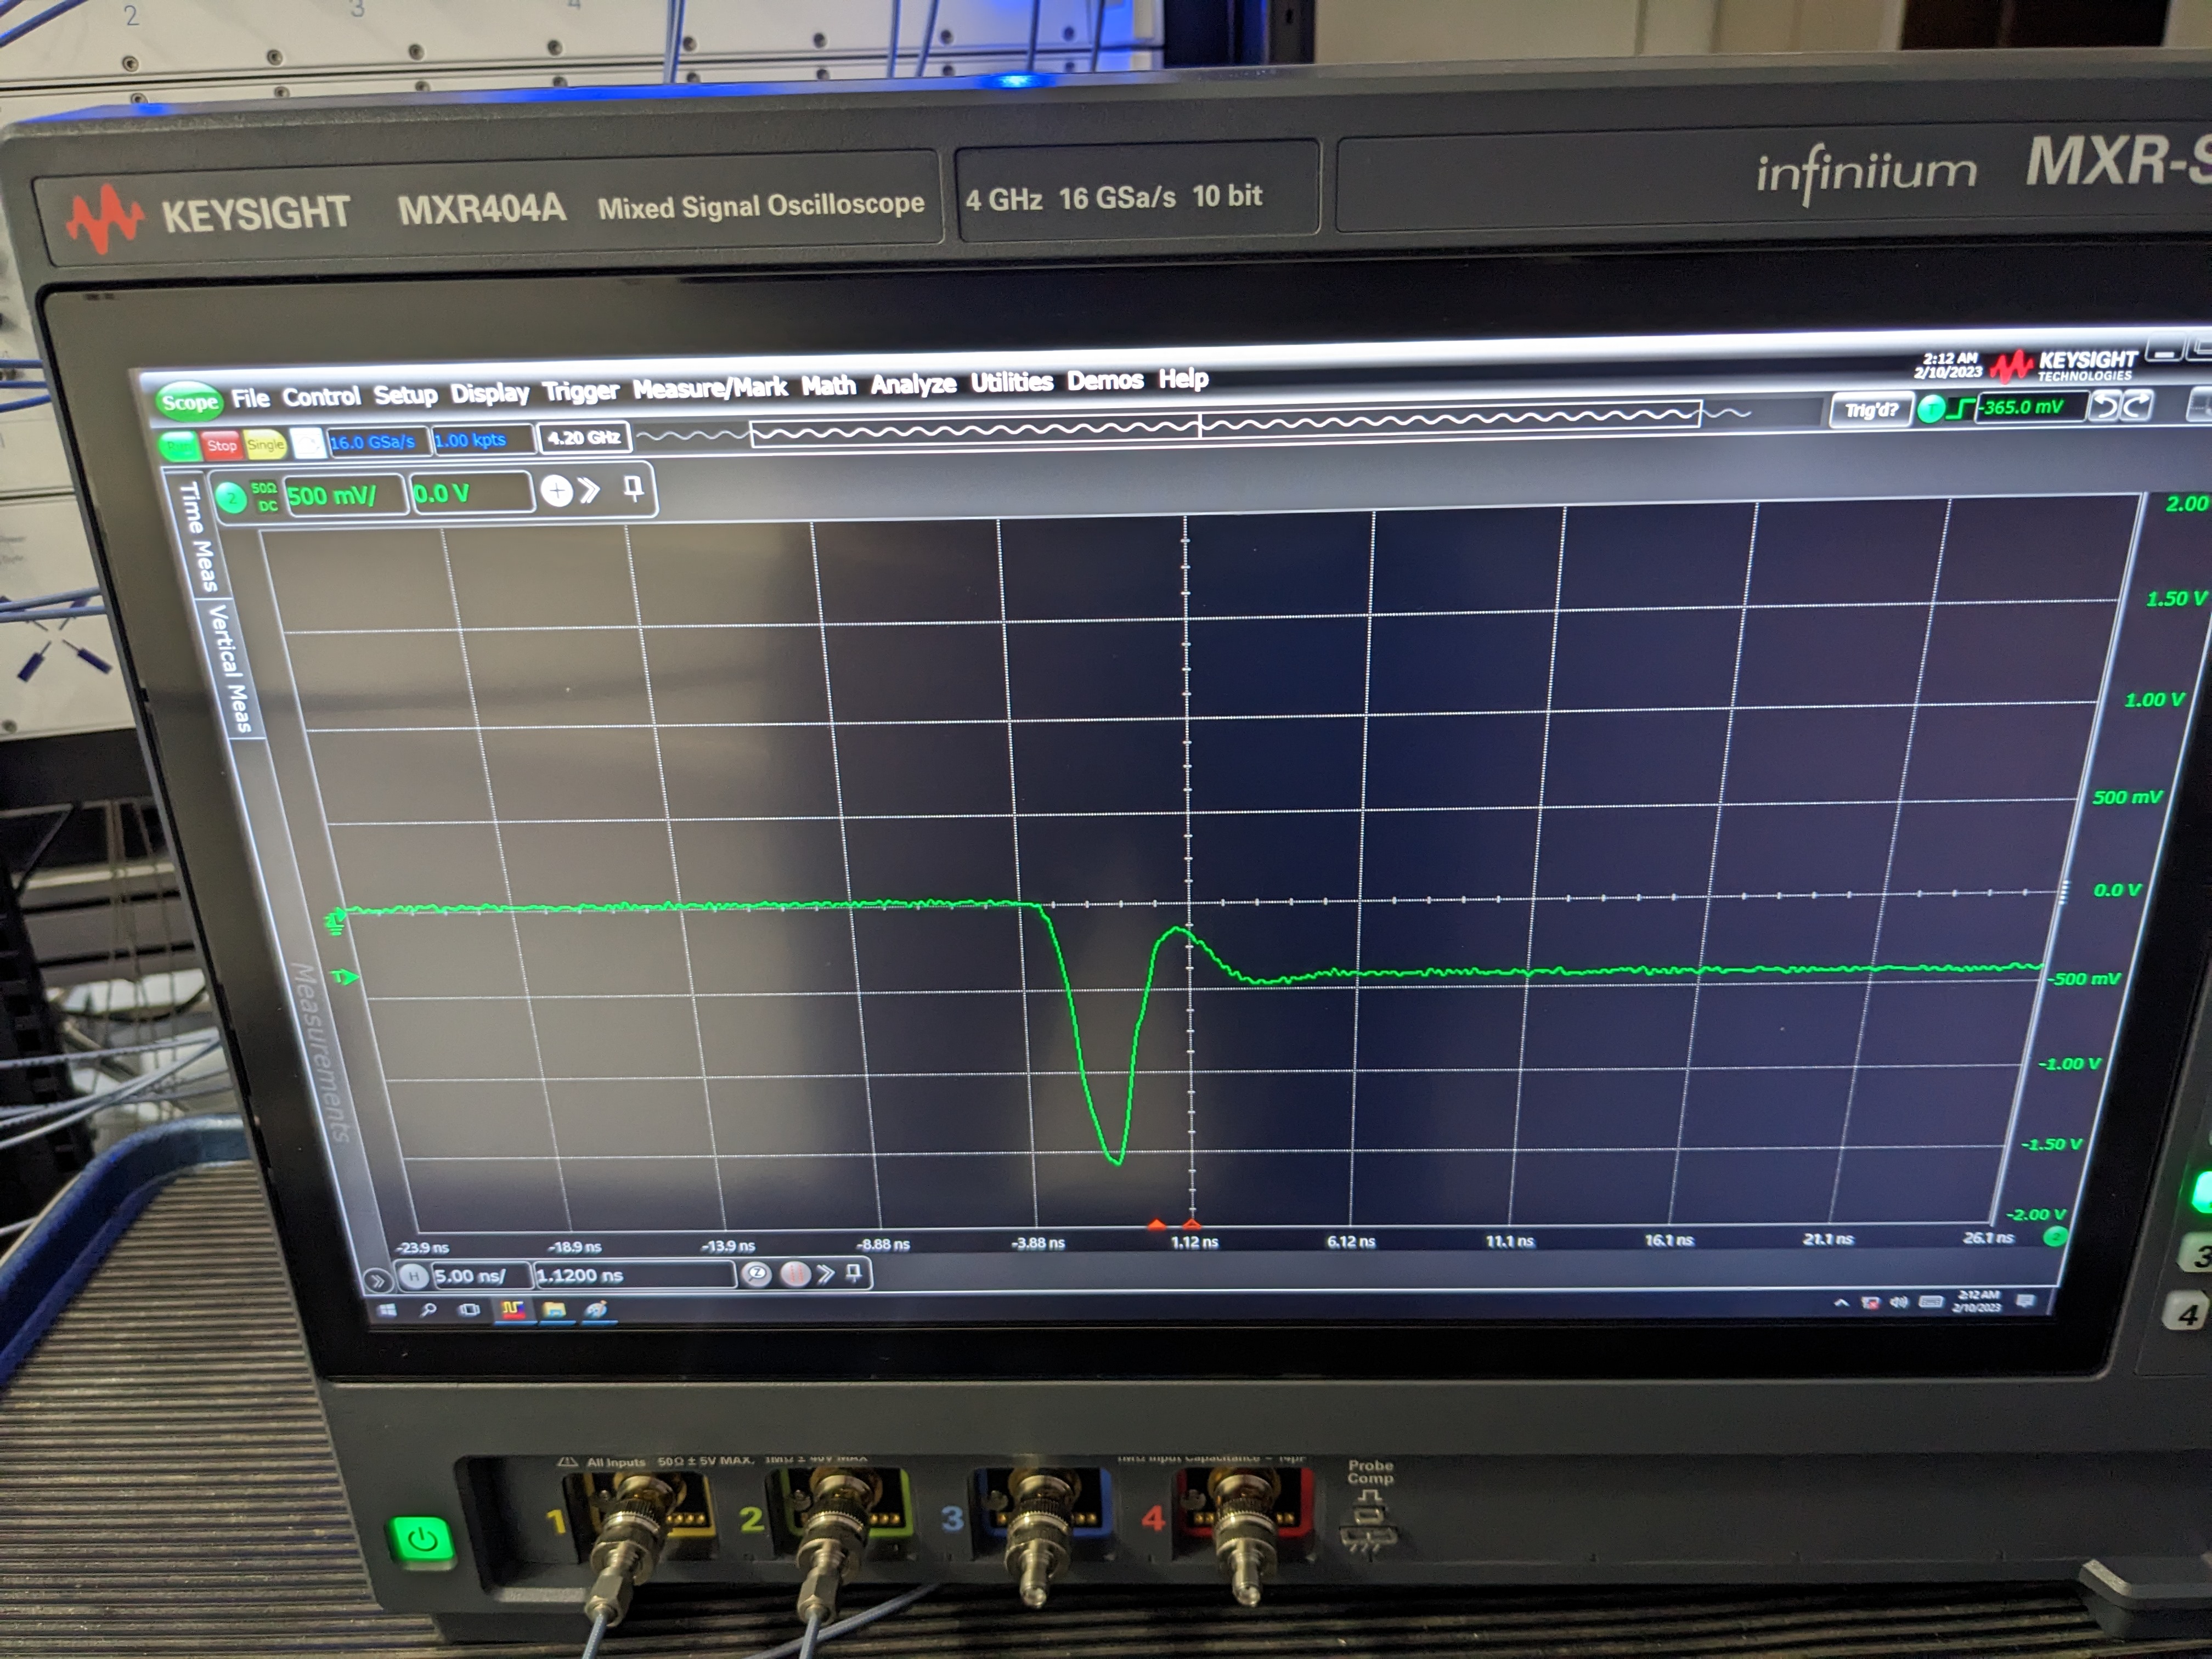Open the Trigger menu
The image size is (2212, 1659).
tap(580, 390)
